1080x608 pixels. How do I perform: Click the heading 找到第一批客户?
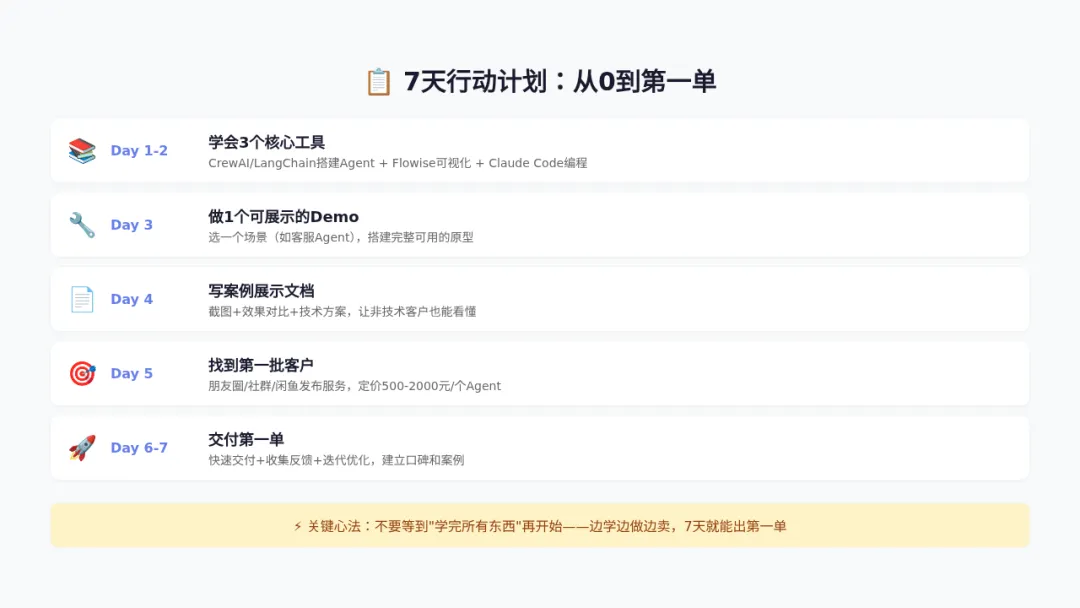[261, 365]
